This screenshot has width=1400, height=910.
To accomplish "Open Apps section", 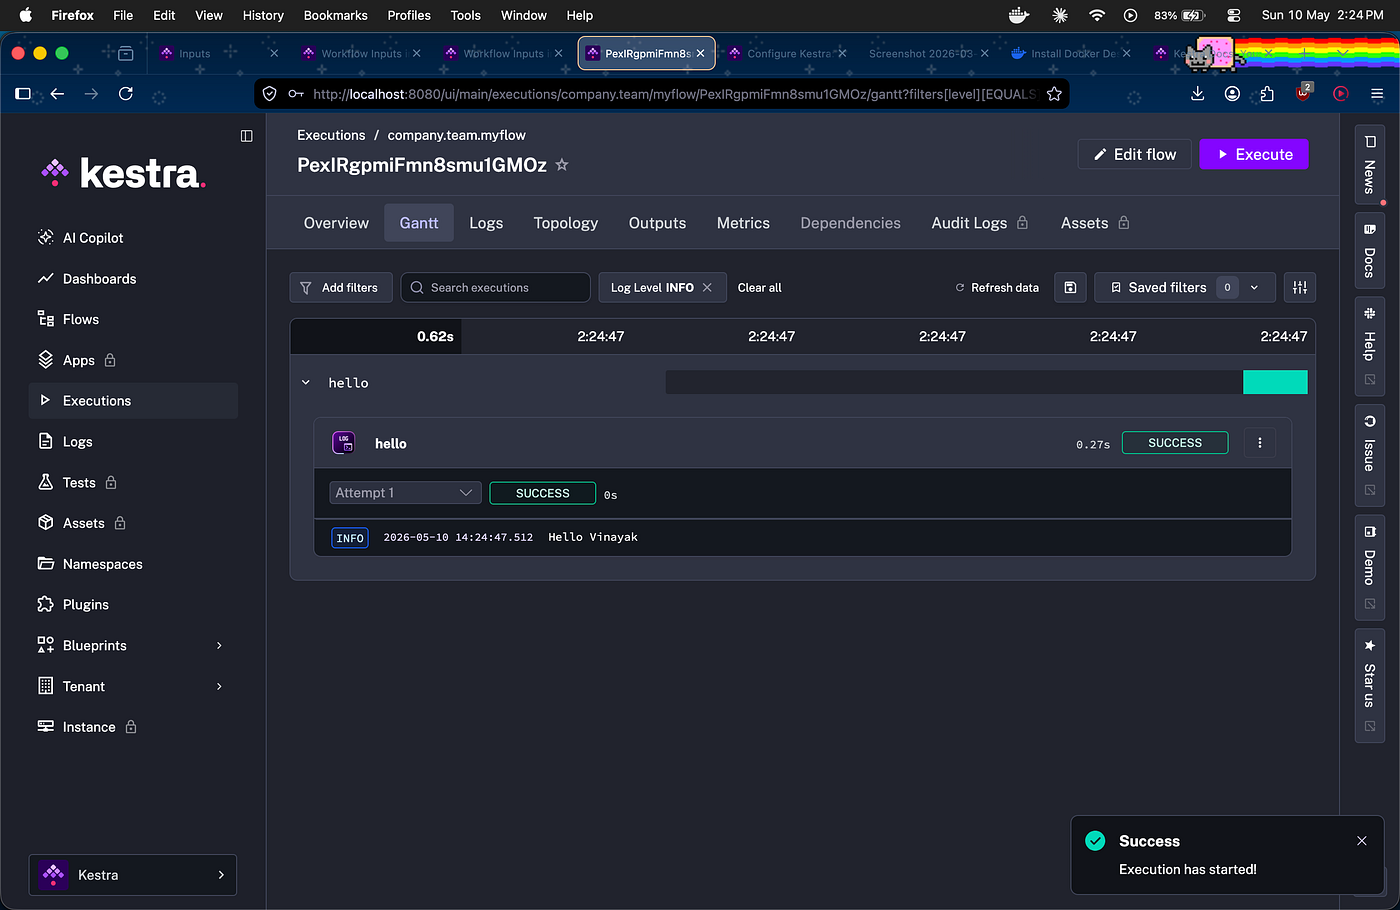I will coord(77,360).
